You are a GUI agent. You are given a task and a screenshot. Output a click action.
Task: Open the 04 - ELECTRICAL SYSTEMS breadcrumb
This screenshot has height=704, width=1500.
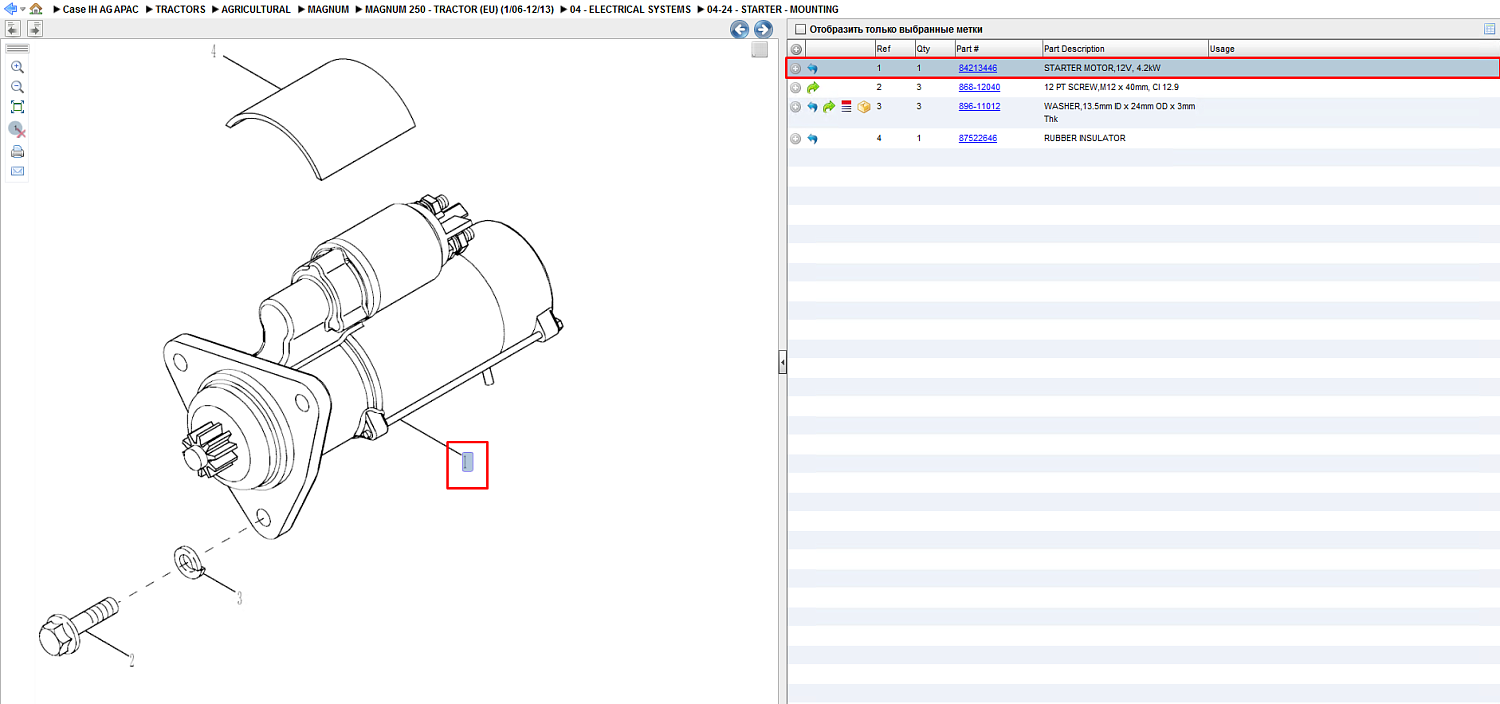pyautogui.click(x=630, y=9)
